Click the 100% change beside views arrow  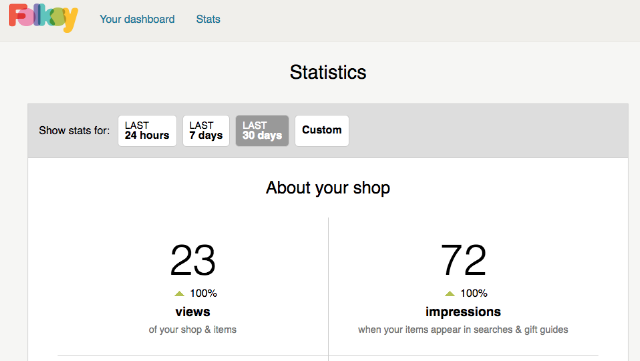[x=203, y=293]
